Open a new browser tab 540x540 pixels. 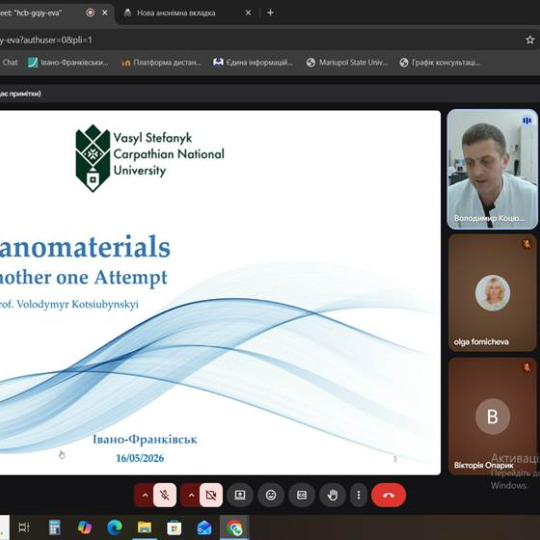click(x=270, y=13)
